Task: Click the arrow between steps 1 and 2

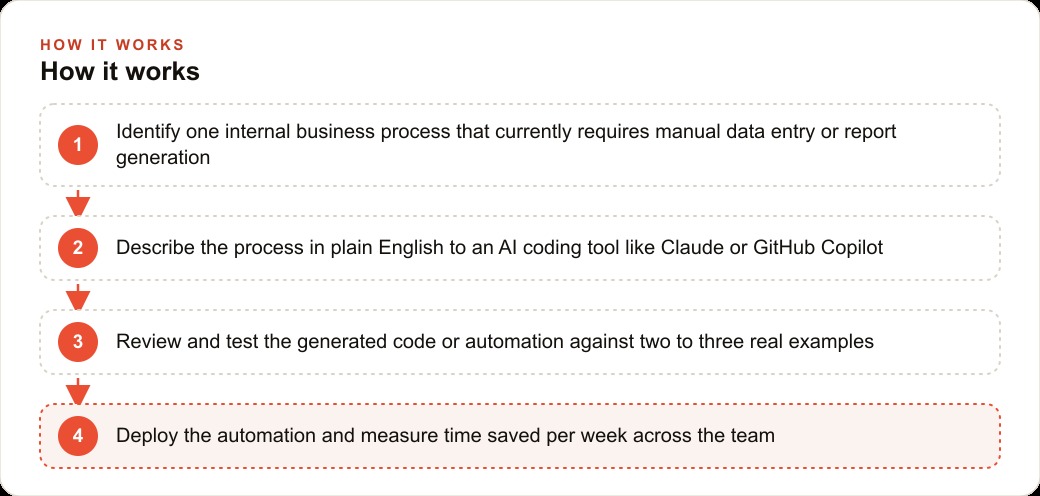Action: (x=78, y=203)
